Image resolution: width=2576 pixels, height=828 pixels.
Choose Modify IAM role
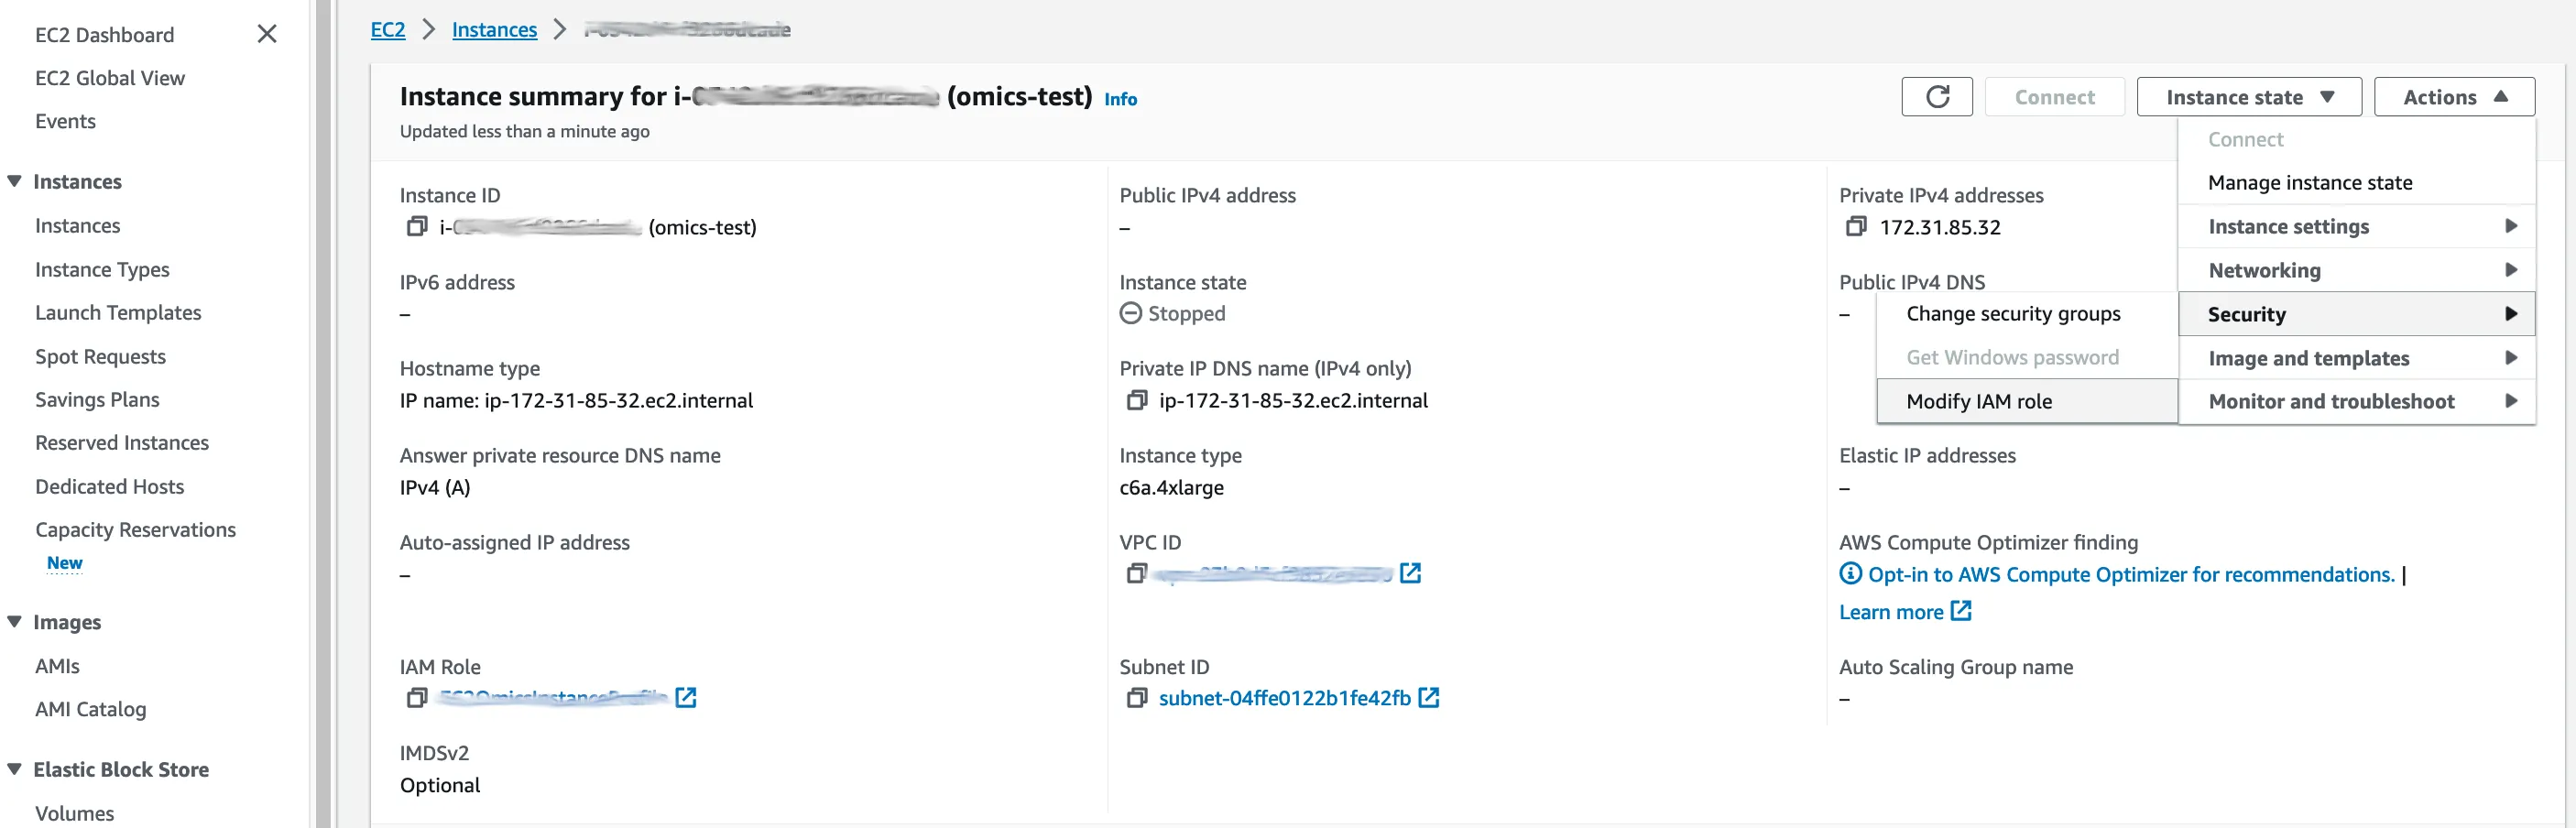(x=2027, y=401)
